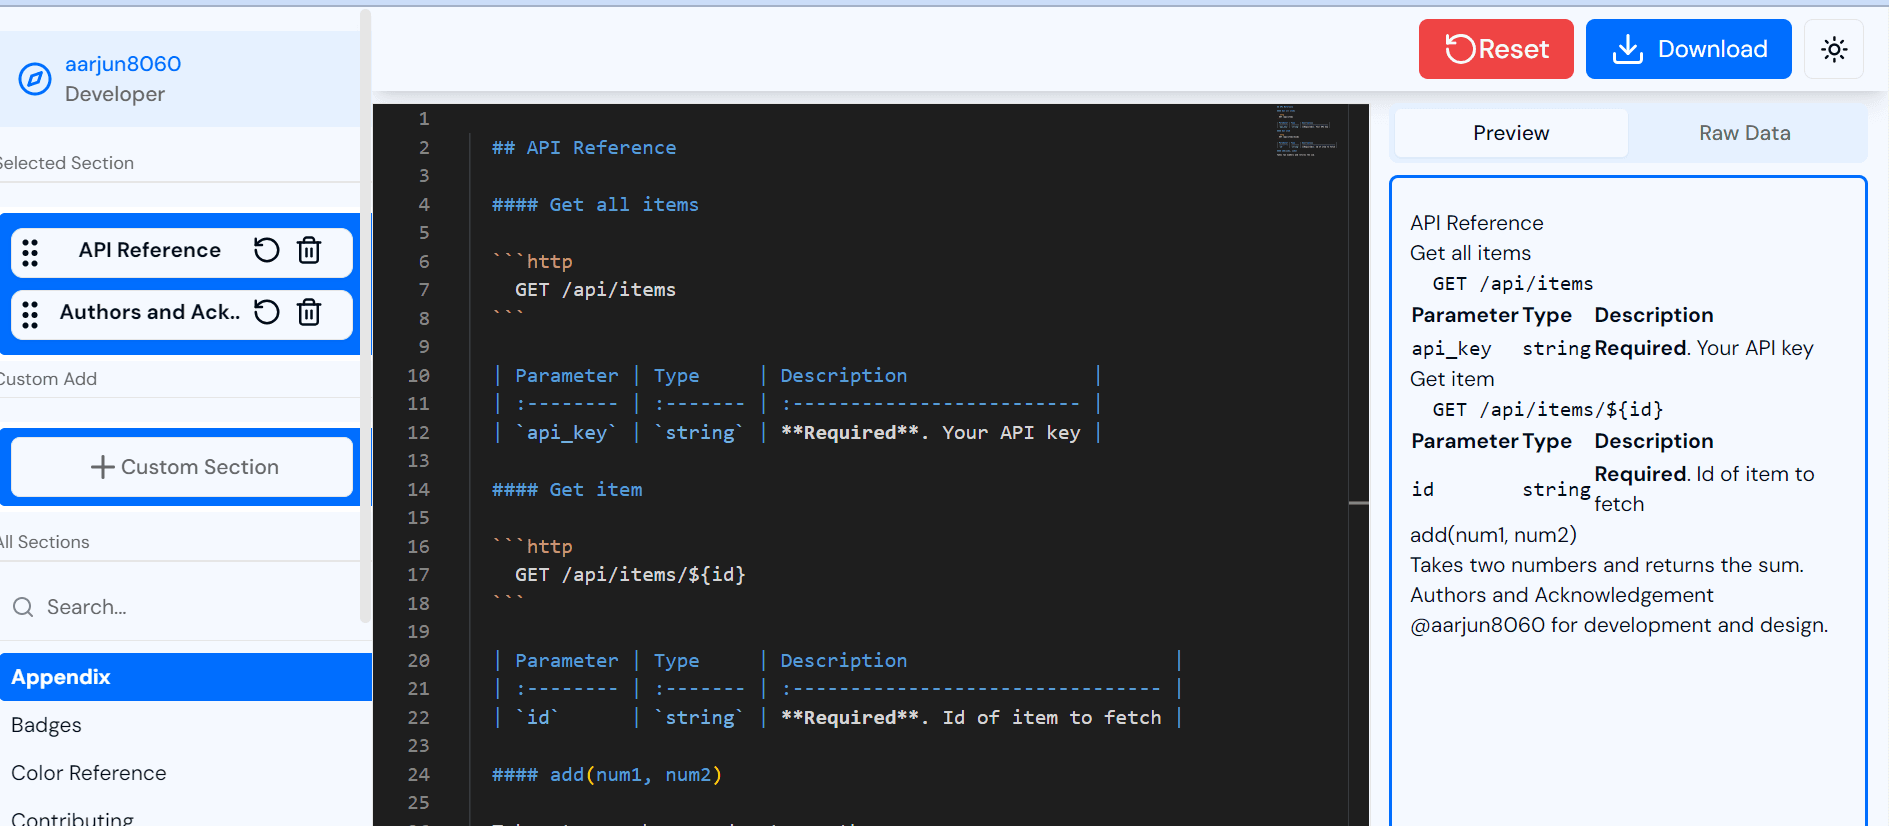Switch to the Preview tab
This screenshot has height=826, width=1889.
(x=1511, y=133)
